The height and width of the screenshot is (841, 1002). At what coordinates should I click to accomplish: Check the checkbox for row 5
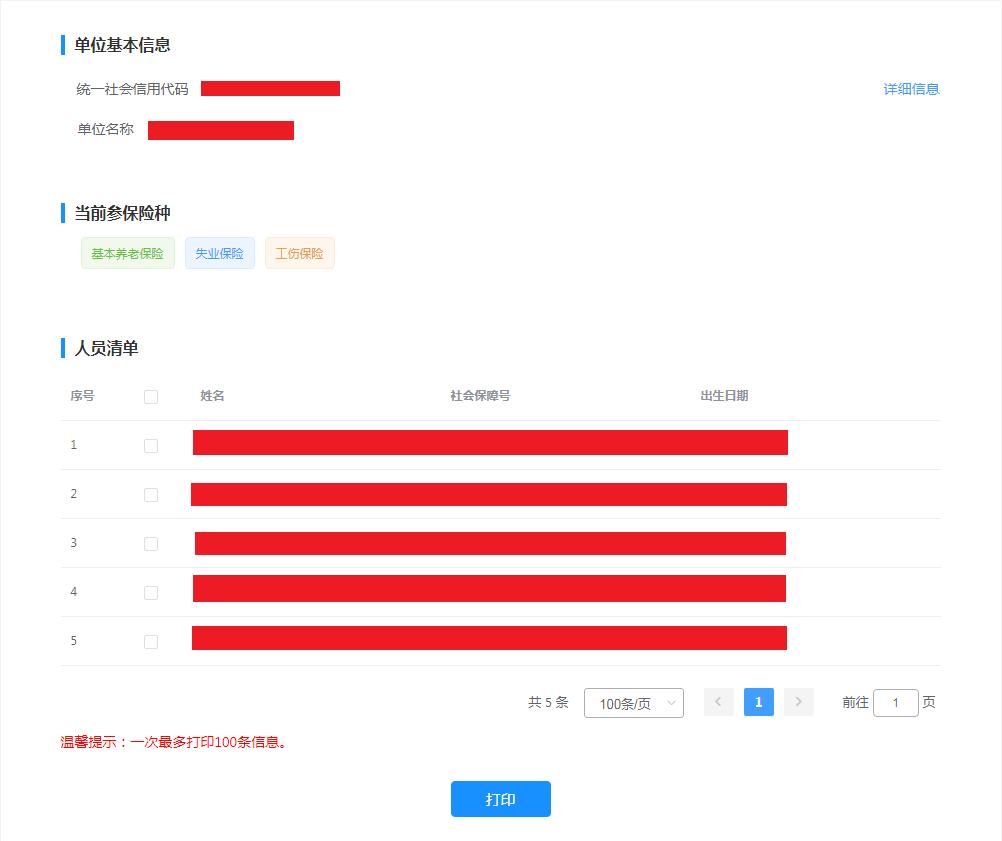coord(151,641)
